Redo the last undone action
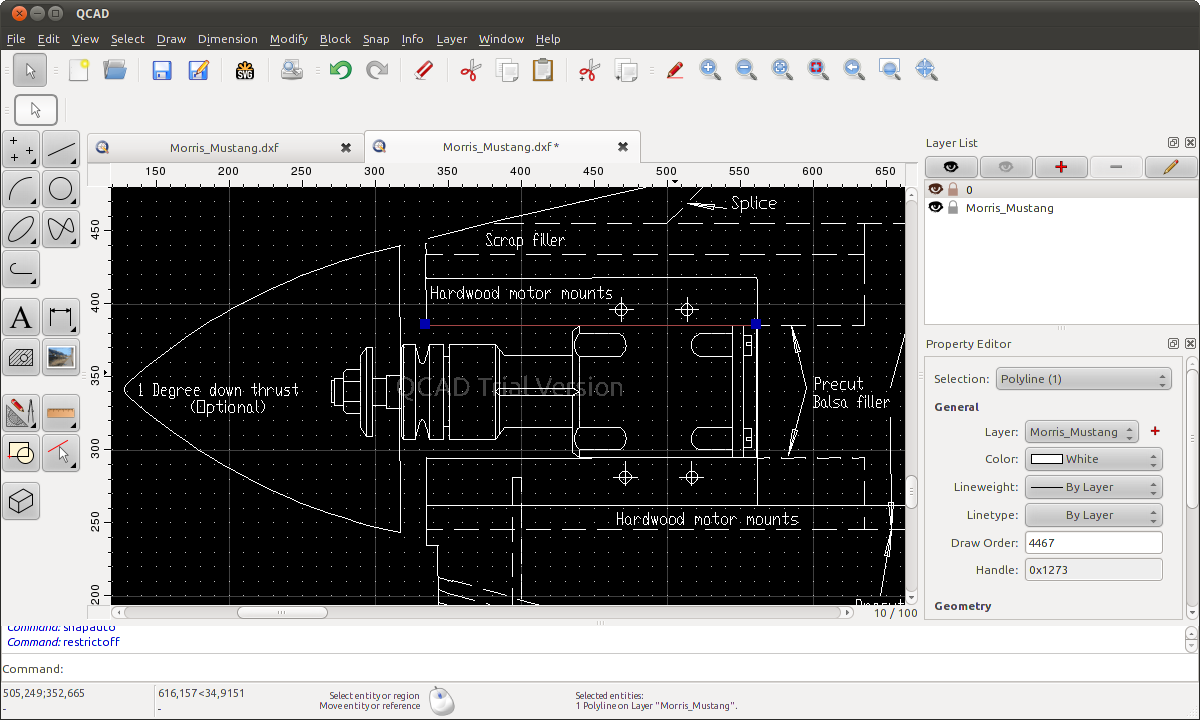 [x=377, y=70]
